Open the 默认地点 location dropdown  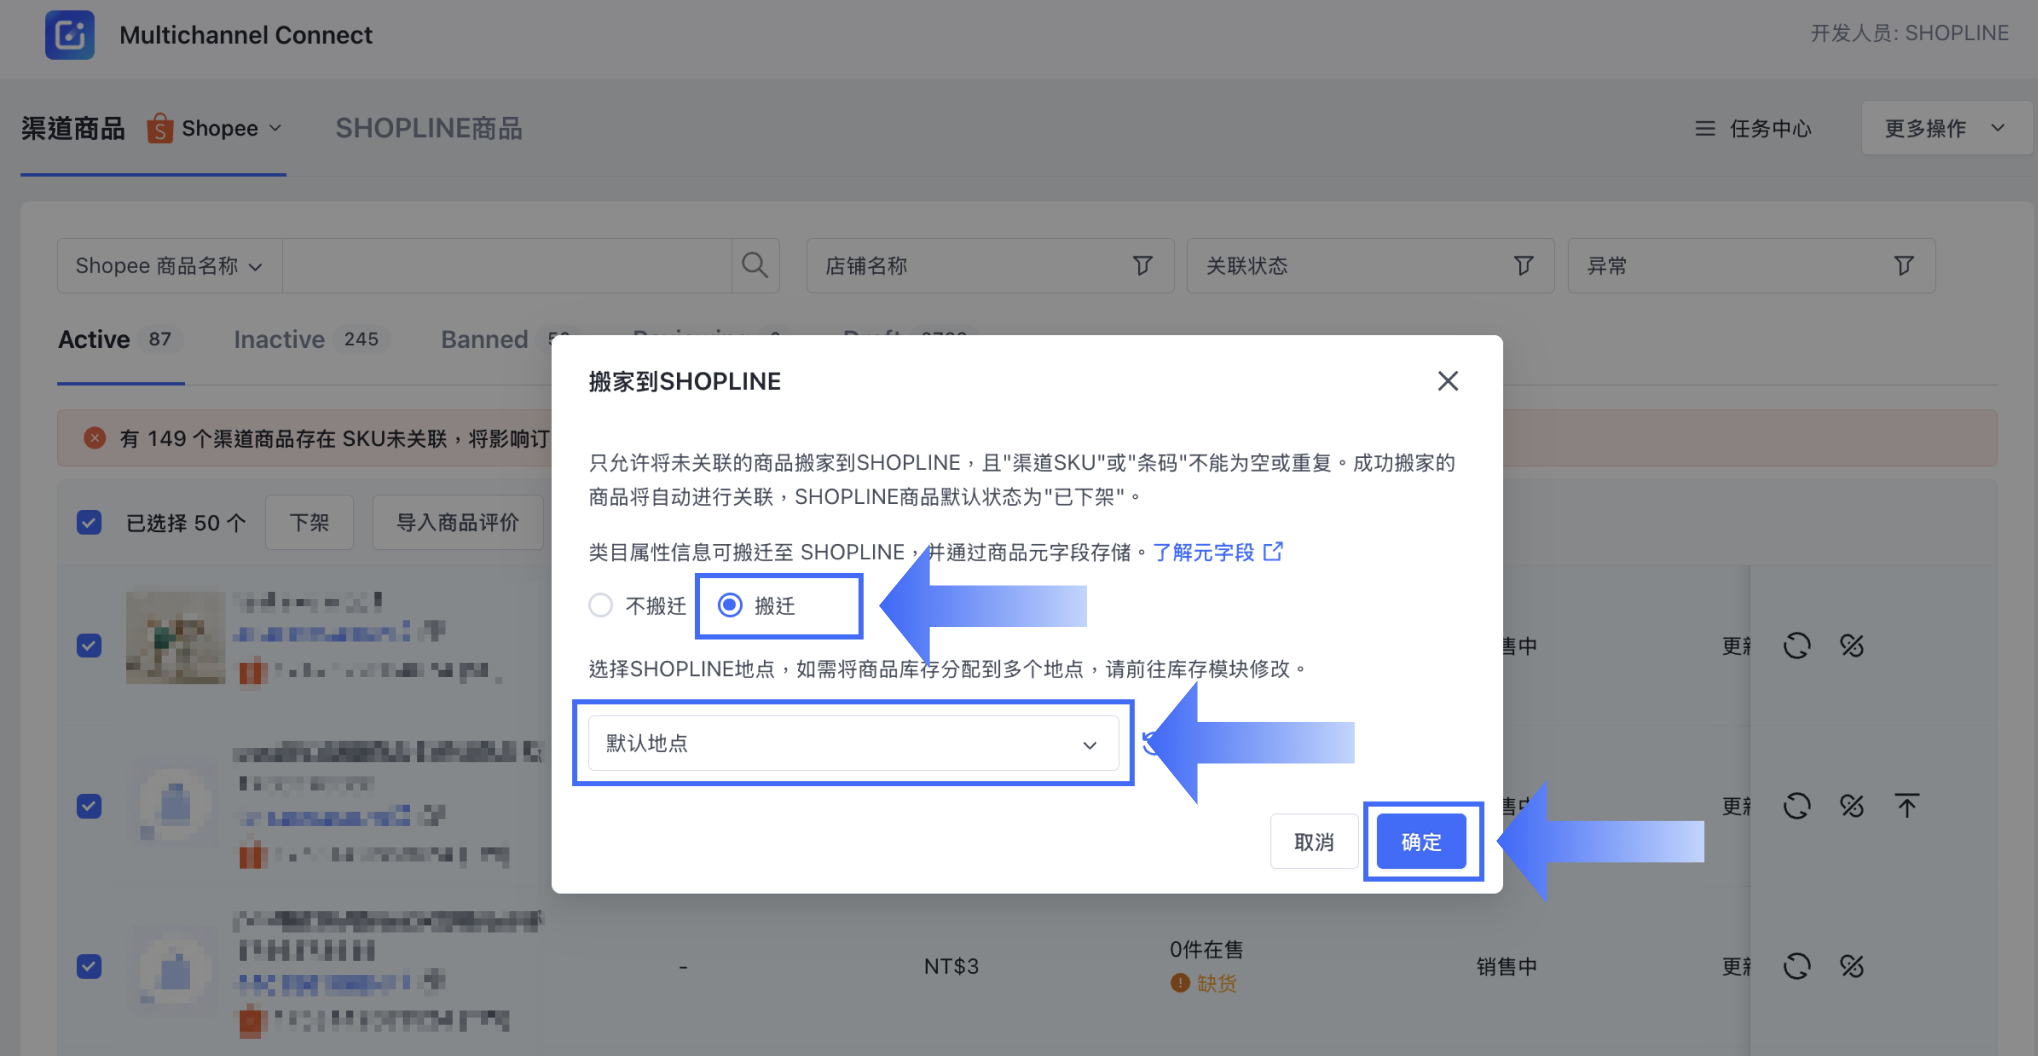(x=853, y=743)
